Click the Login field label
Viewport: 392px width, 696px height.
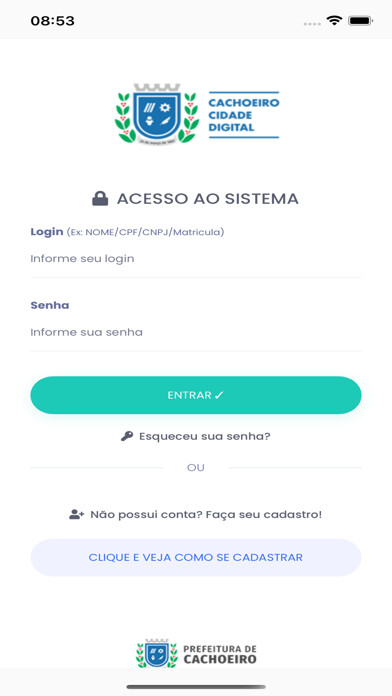[47, 232]
